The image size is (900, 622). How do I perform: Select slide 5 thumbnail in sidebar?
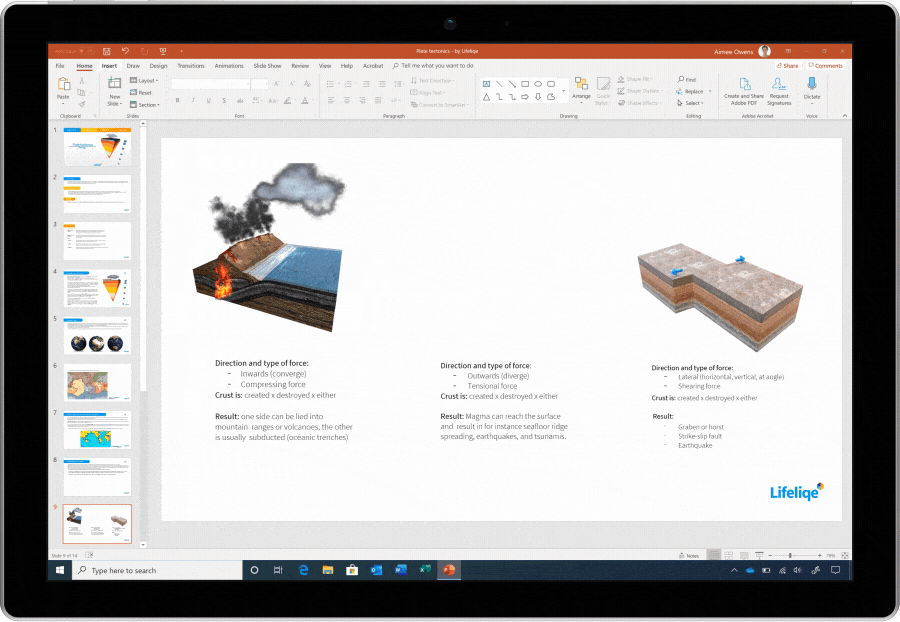tap(97, 337)
